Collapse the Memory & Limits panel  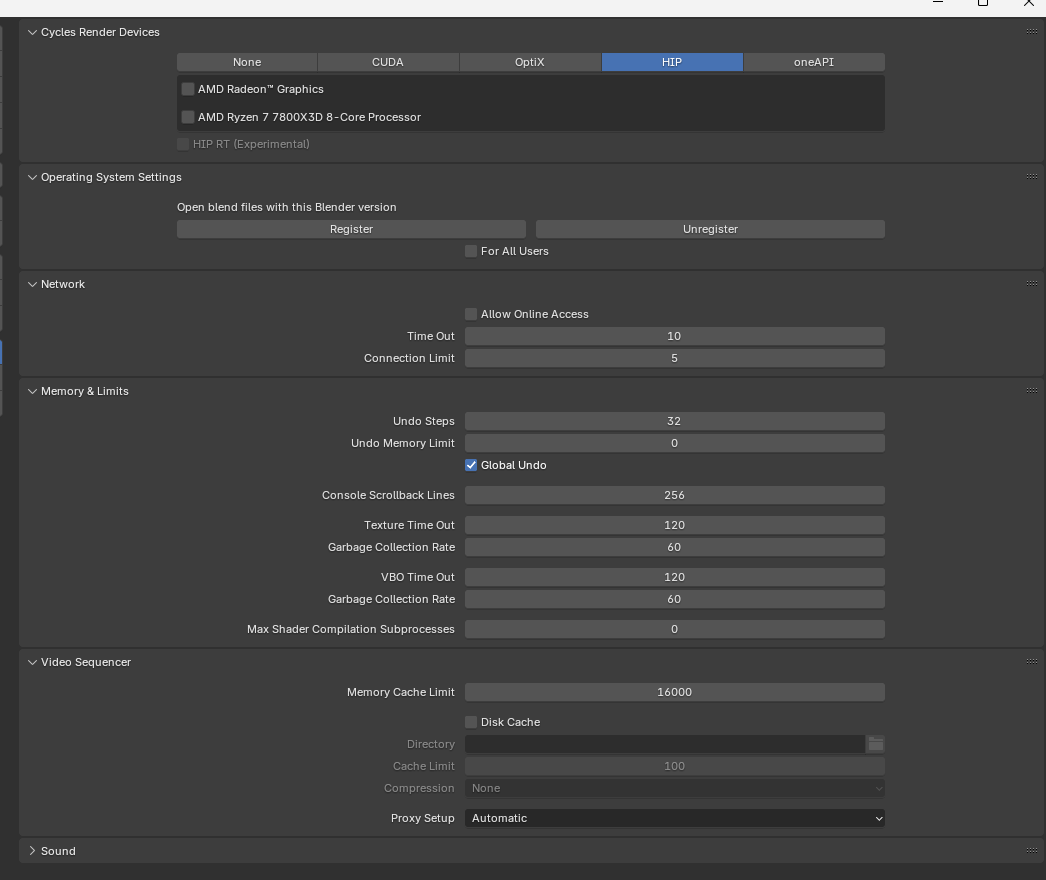32,391
